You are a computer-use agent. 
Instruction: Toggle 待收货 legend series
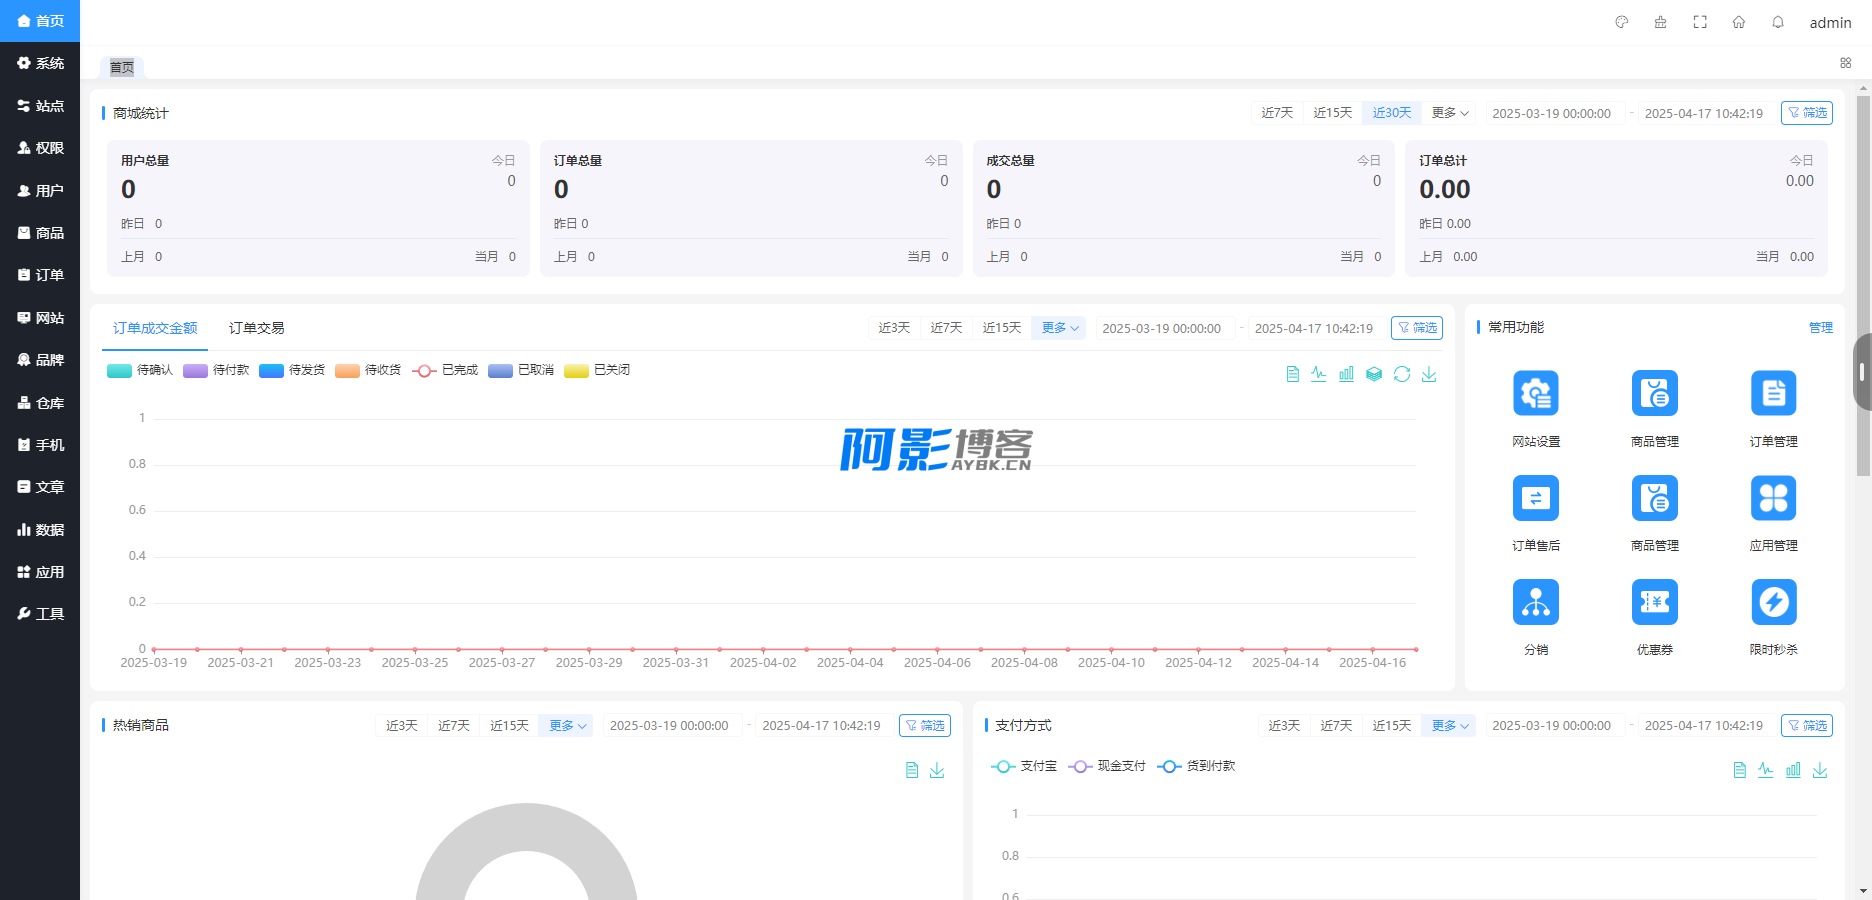click(x=368, y=370)
